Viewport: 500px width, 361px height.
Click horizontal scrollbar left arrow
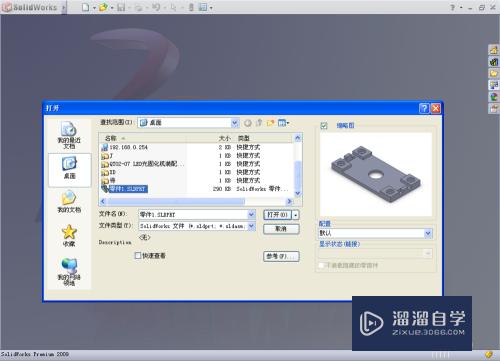pos(103,201)
